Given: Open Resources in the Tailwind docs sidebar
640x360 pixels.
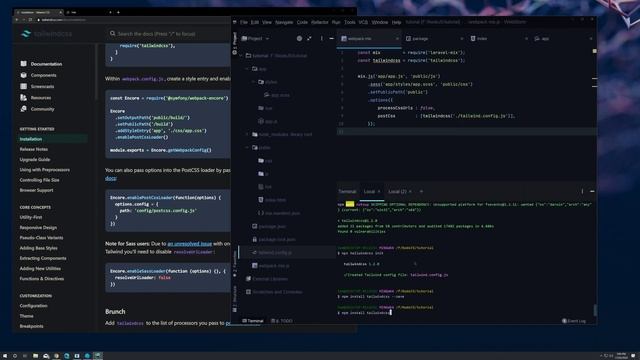Looking at the screenshot, I should click(x=41, y=98).
